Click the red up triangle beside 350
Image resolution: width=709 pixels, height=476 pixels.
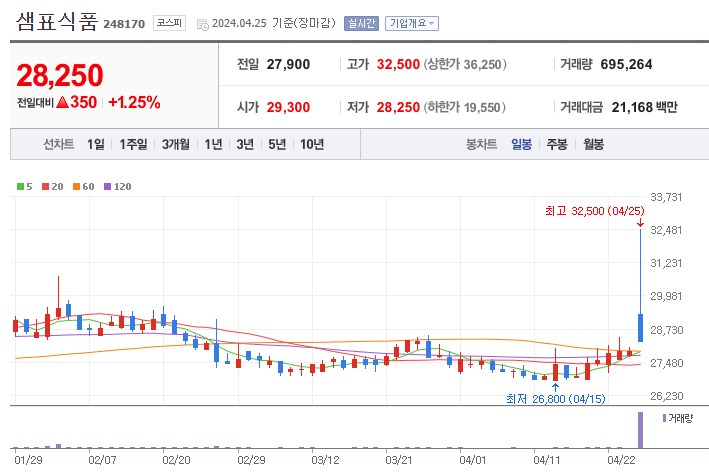[62, 102]
